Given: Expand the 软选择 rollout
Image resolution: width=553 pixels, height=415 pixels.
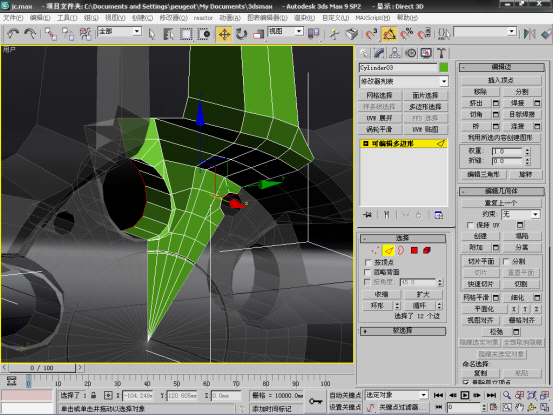Looking at the screenshot, I should tap(403, 331).
